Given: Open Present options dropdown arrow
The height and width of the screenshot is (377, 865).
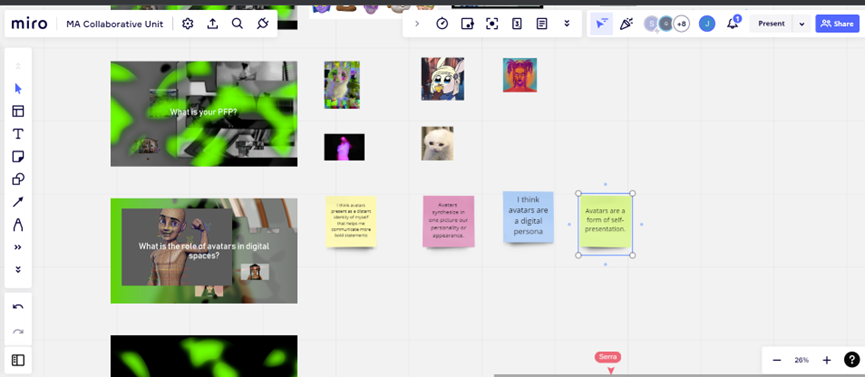Looking at the screenshot, I should point(802,24).
